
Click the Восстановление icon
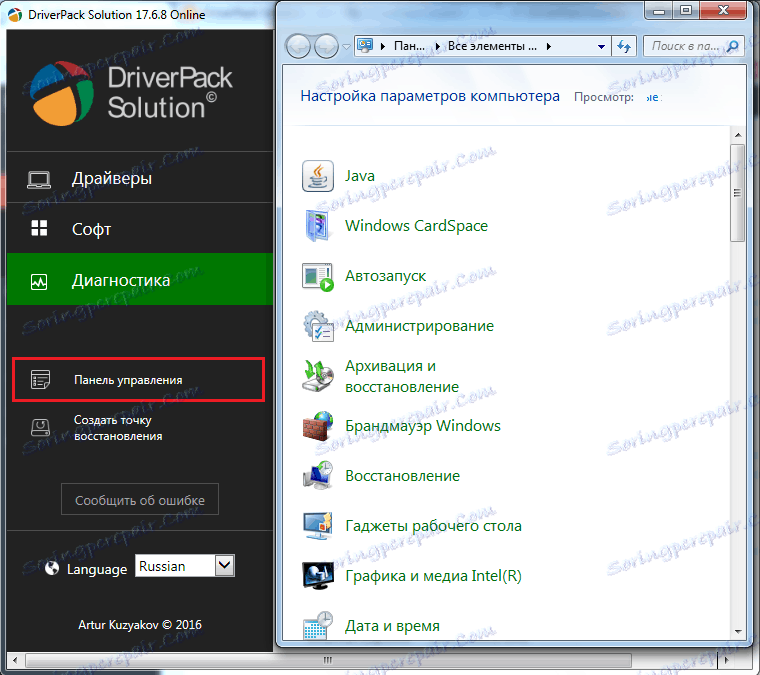(x=318, y=476)
